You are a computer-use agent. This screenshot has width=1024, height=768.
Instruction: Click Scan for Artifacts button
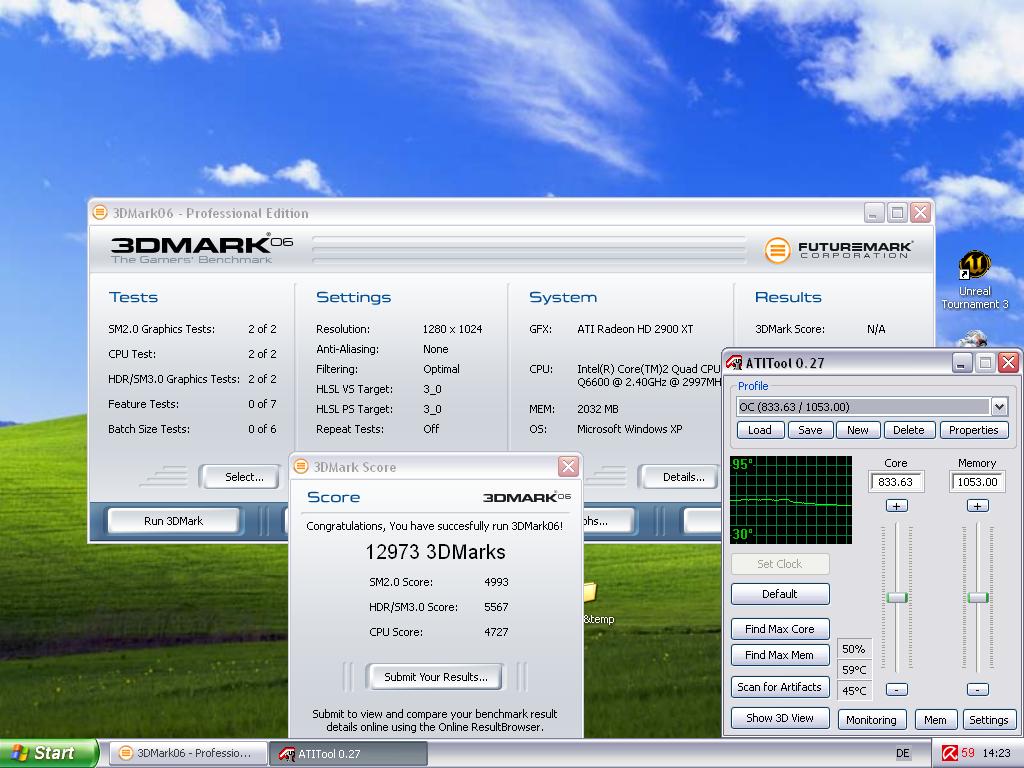click(x=780, y=686)
